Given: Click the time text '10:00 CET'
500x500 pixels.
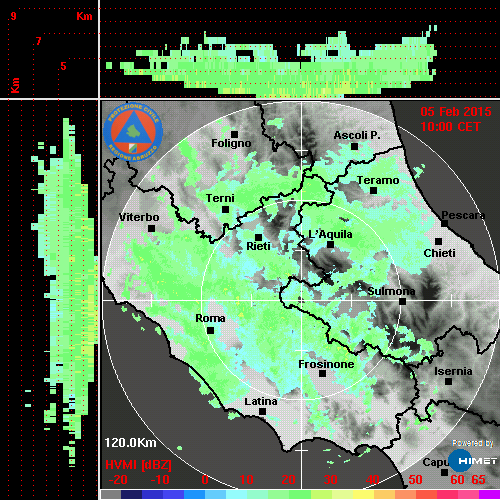Looking at the screenshot, I should tap(450, 127).
